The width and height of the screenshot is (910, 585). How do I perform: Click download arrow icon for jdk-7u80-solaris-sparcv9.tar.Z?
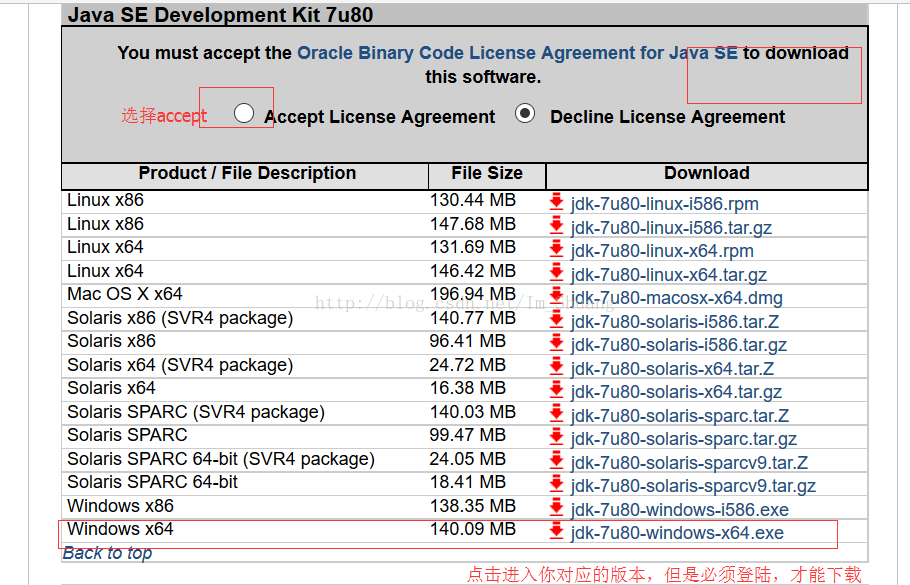click(x=556, y=460)
